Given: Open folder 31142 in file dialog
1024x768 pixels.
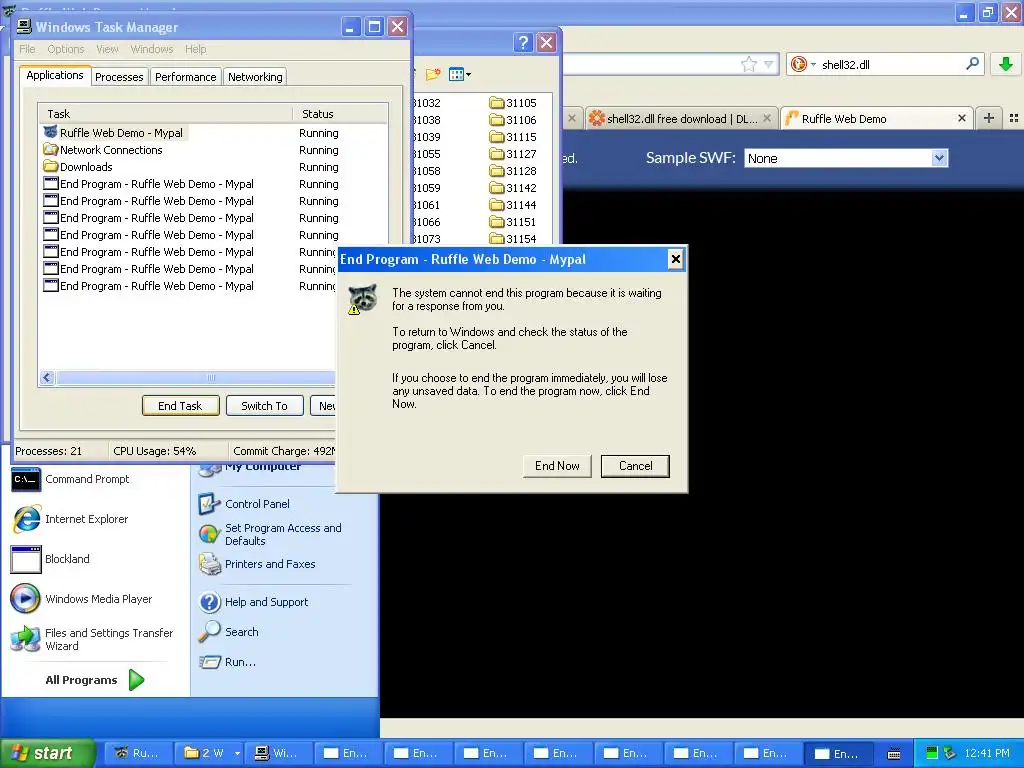Looking at the screenshot, I should 513,187.
